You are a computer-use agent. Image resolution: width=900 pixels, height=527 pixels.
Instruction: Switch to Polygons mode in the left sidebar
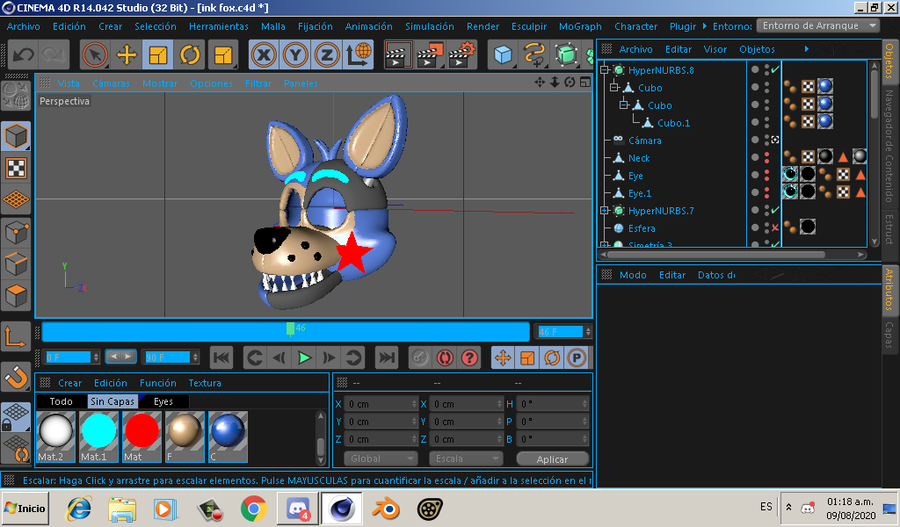coord(16,296)
